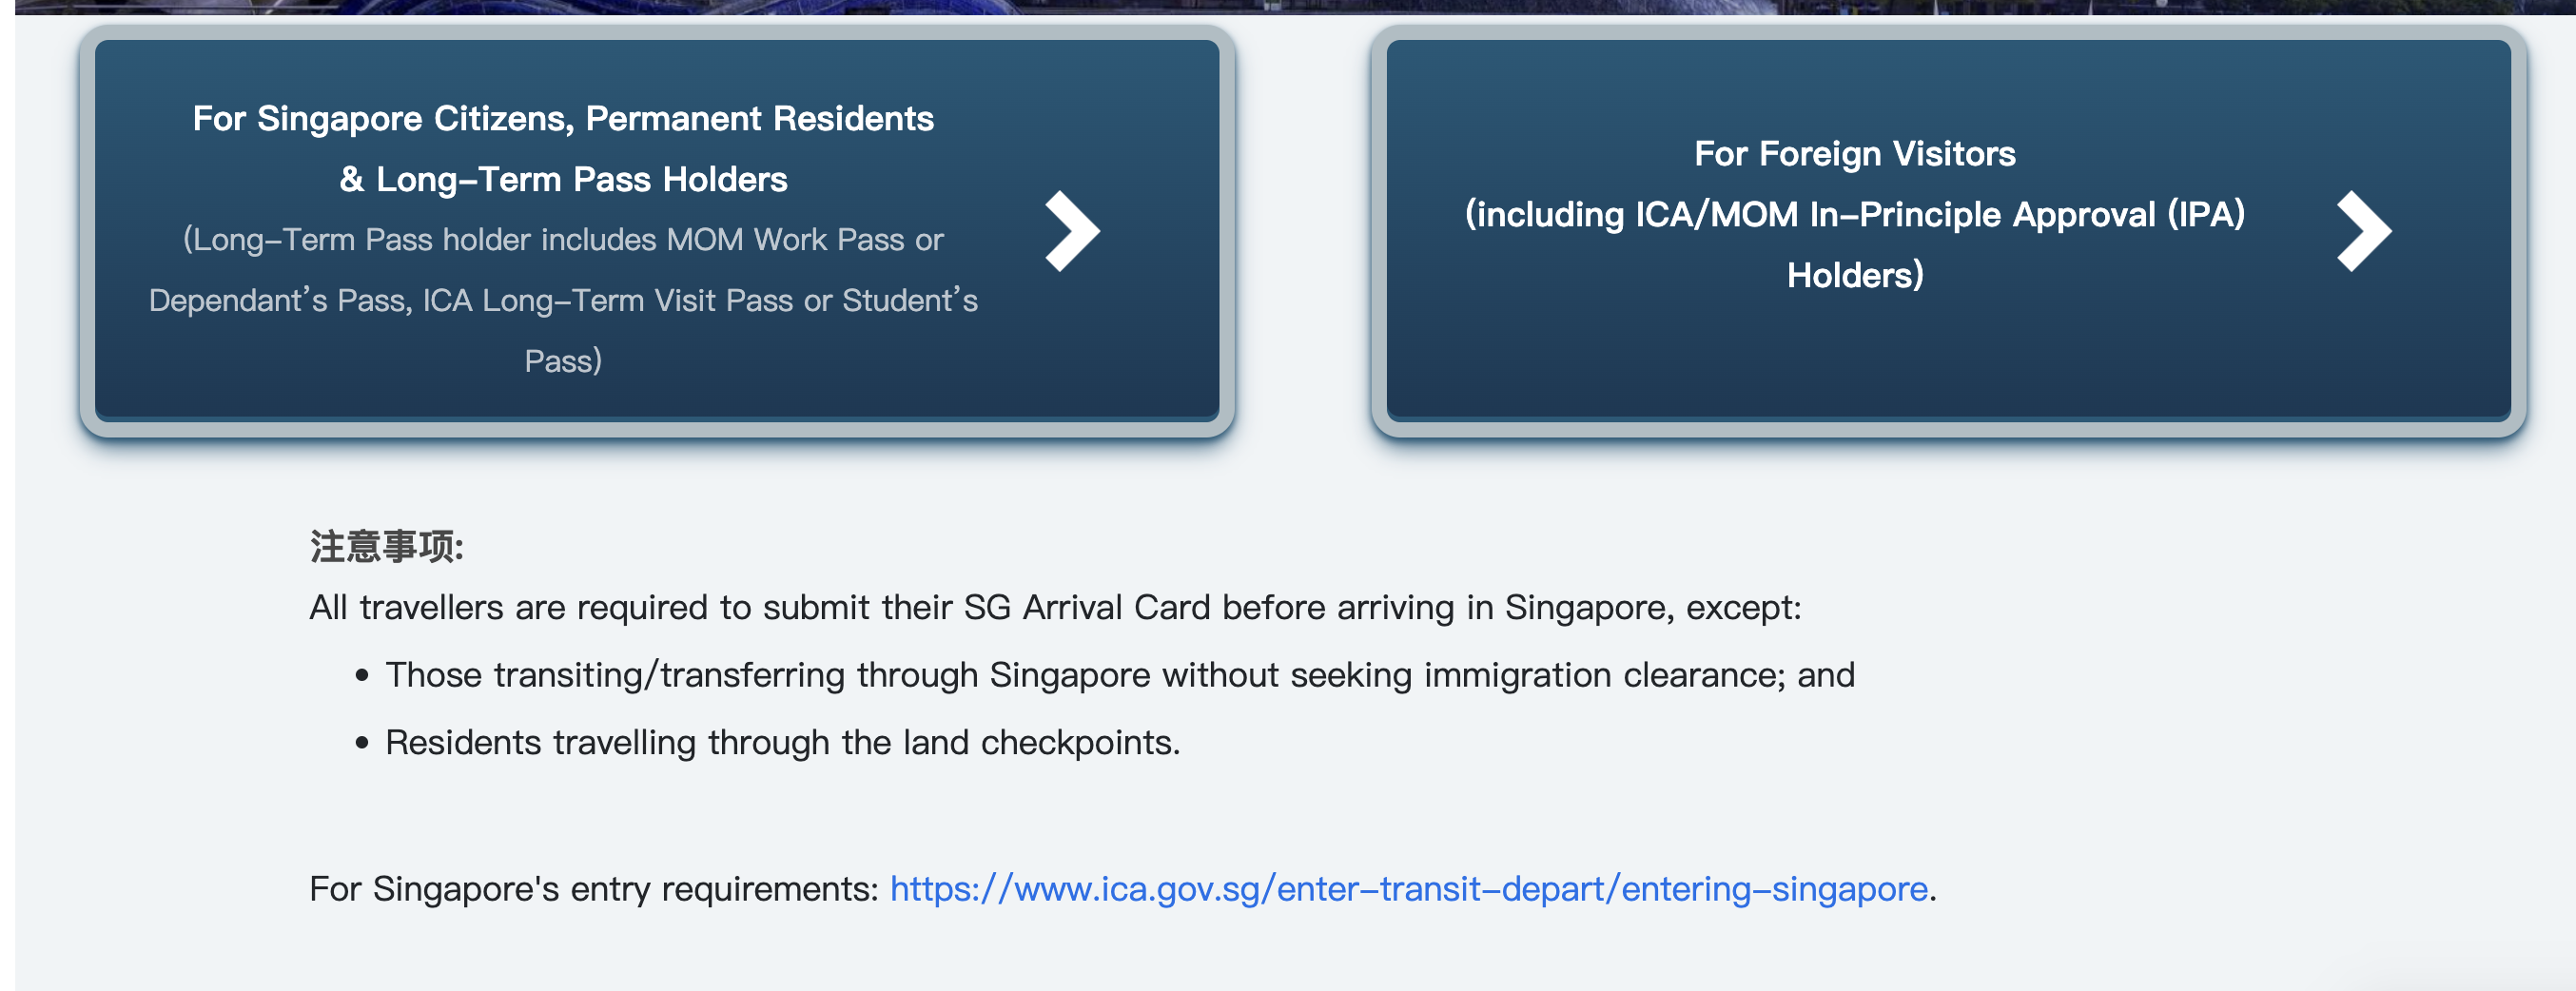Select "For Singapore Citizens, Permanent Residents" title
The height and width of the screenshot is (991, 2576).
(x=563, y=119)
